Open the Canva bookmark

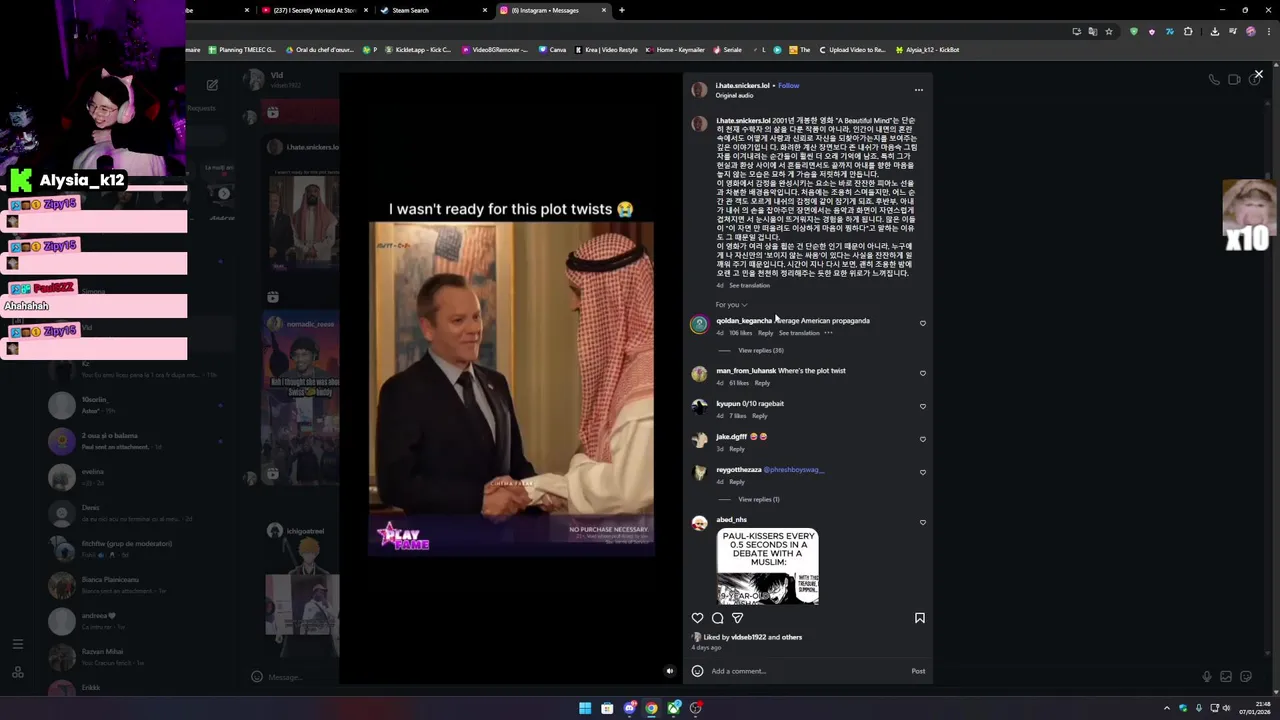point(553,50)
